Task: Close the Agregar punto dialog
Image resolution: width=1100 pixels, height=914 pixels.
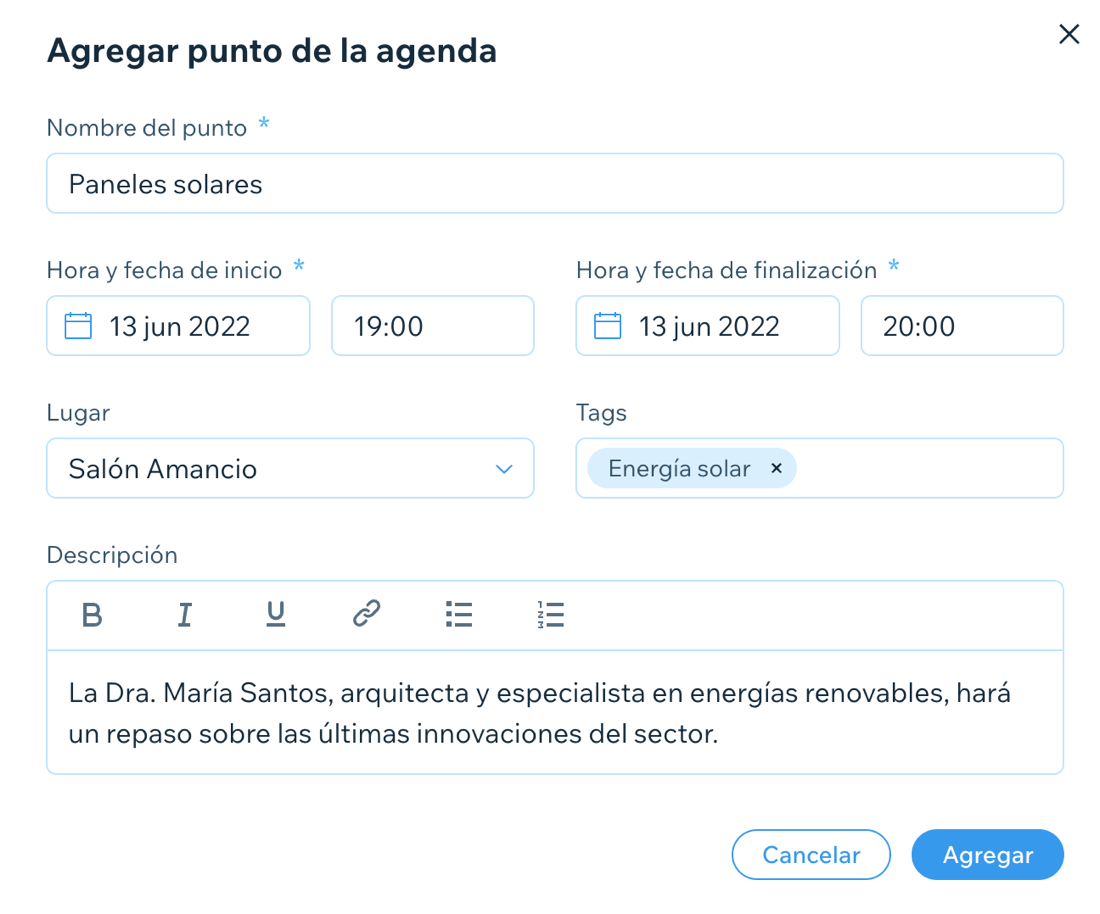Action: (x=1068, y=33)
